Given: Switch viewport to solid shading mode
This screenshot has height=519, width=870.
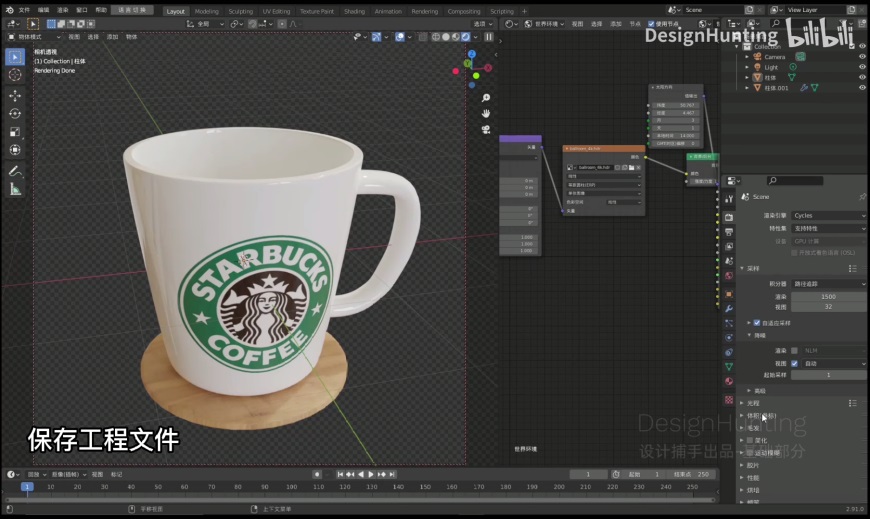Looking at the screenshot, I should pyautogui.click(x=446, y=37).
